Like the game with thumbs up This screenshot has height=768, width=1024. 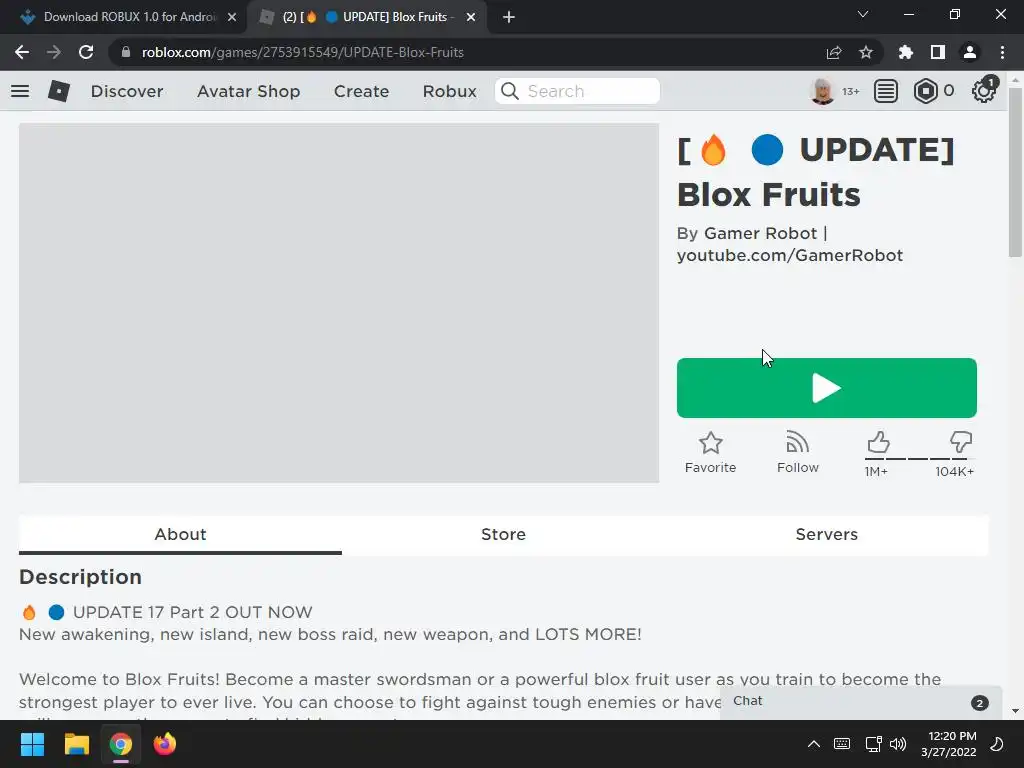tap(878, 442)
